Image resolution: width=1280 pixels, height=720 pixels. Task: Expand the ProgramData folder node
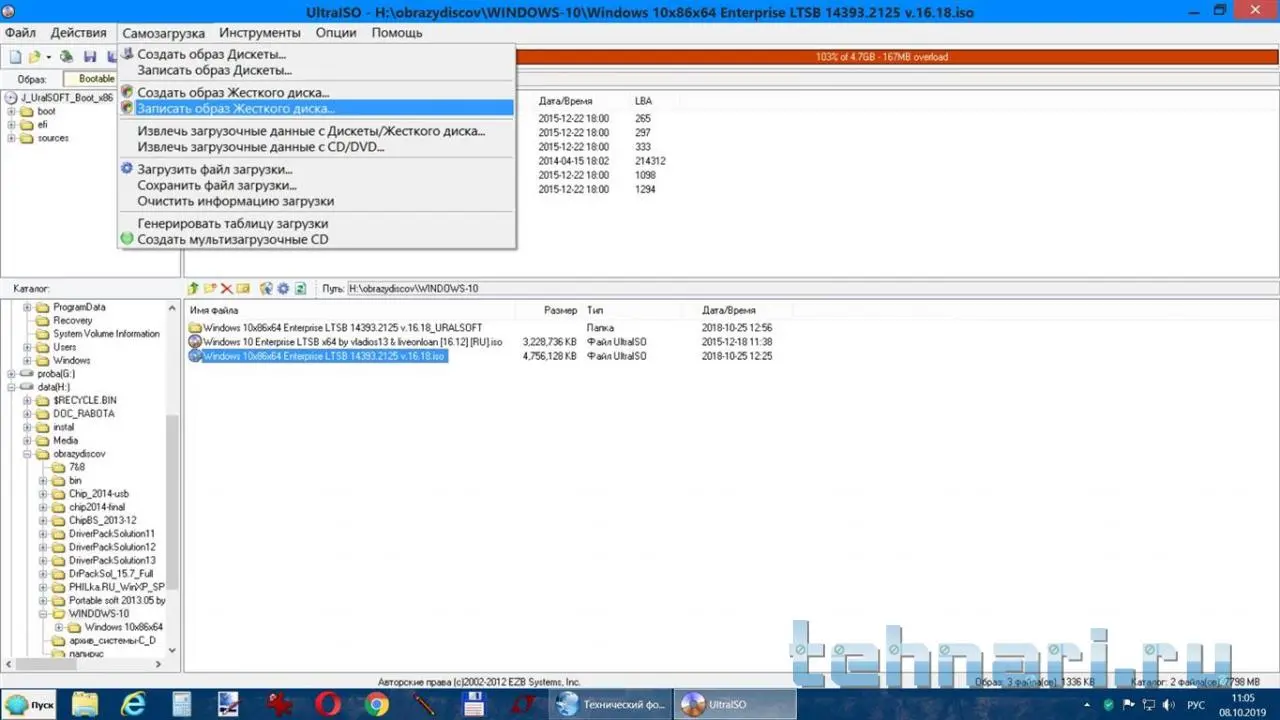28,307
